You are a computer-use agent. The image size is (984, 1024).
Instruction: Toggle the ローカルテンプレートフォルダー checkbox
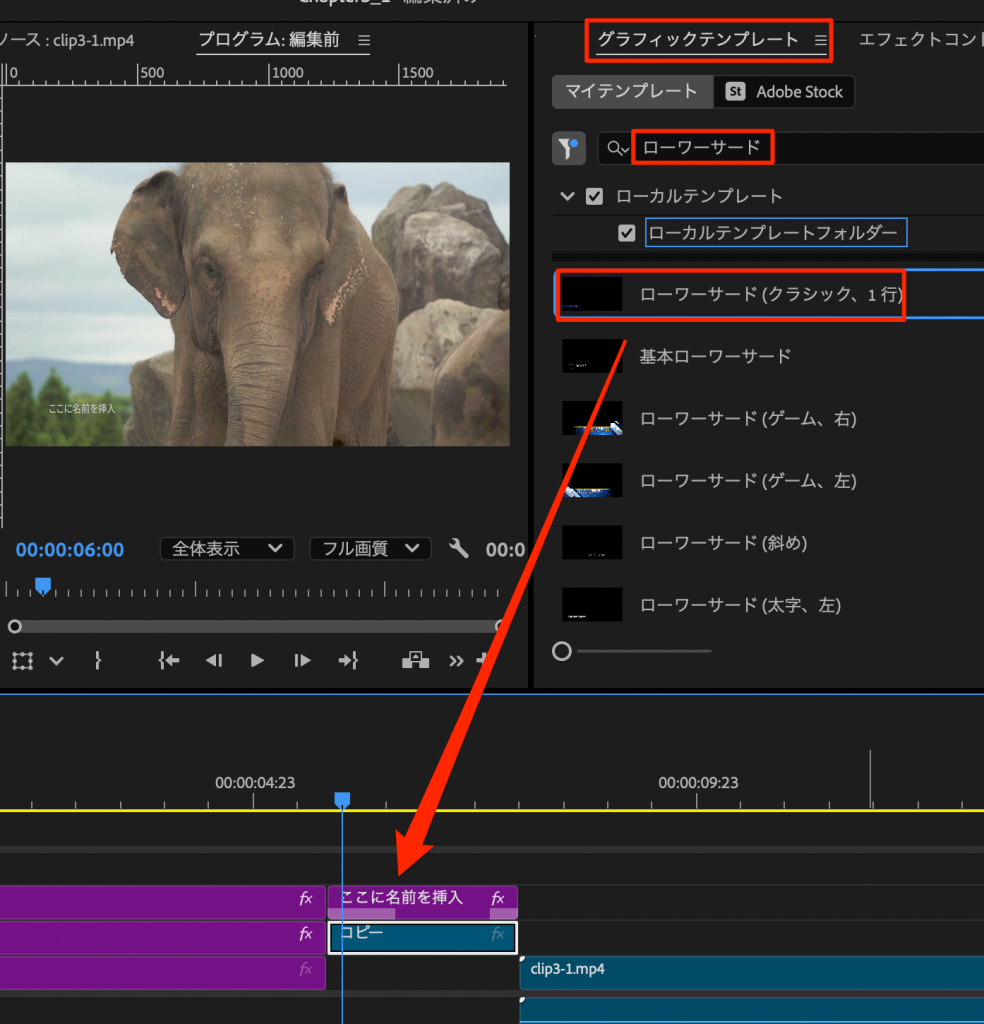pos(627,233)
